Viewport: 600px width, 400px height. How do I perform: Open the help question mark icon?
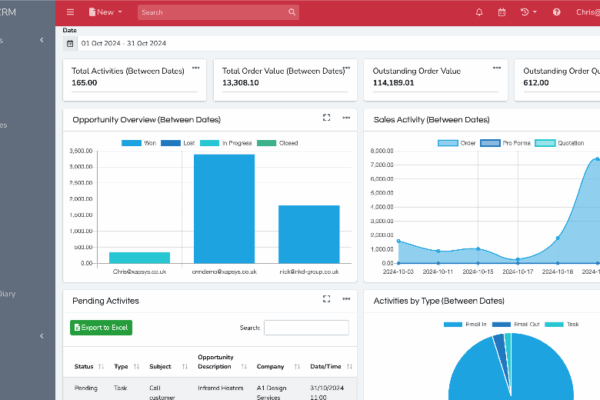click(556, 12)
